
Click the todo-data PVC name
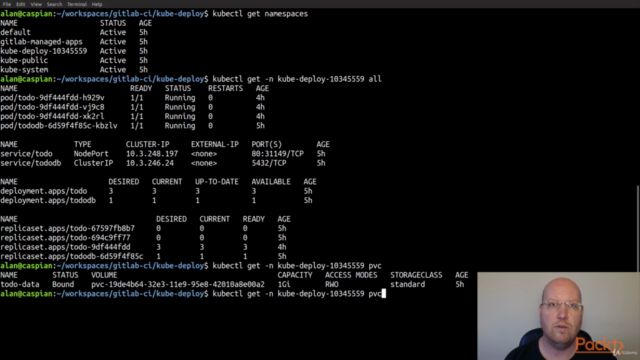coord(20,284)
